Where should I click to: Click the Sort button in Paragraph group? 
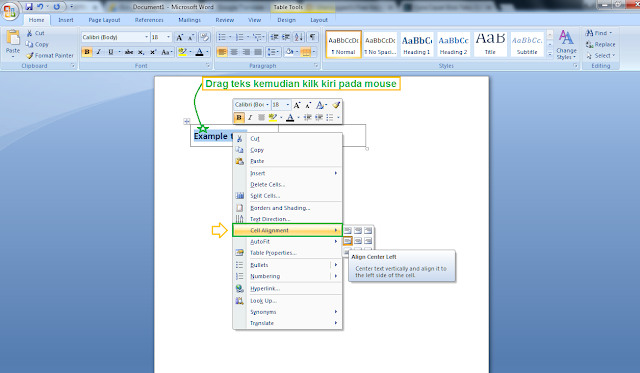click(299, 37)
